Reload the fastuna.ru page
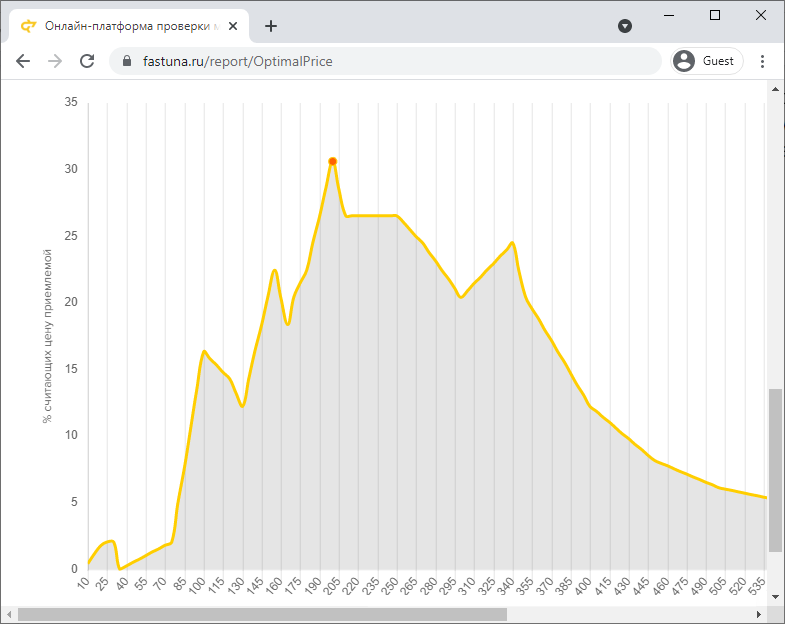The image size is (785, 624). tap(87, 61)
